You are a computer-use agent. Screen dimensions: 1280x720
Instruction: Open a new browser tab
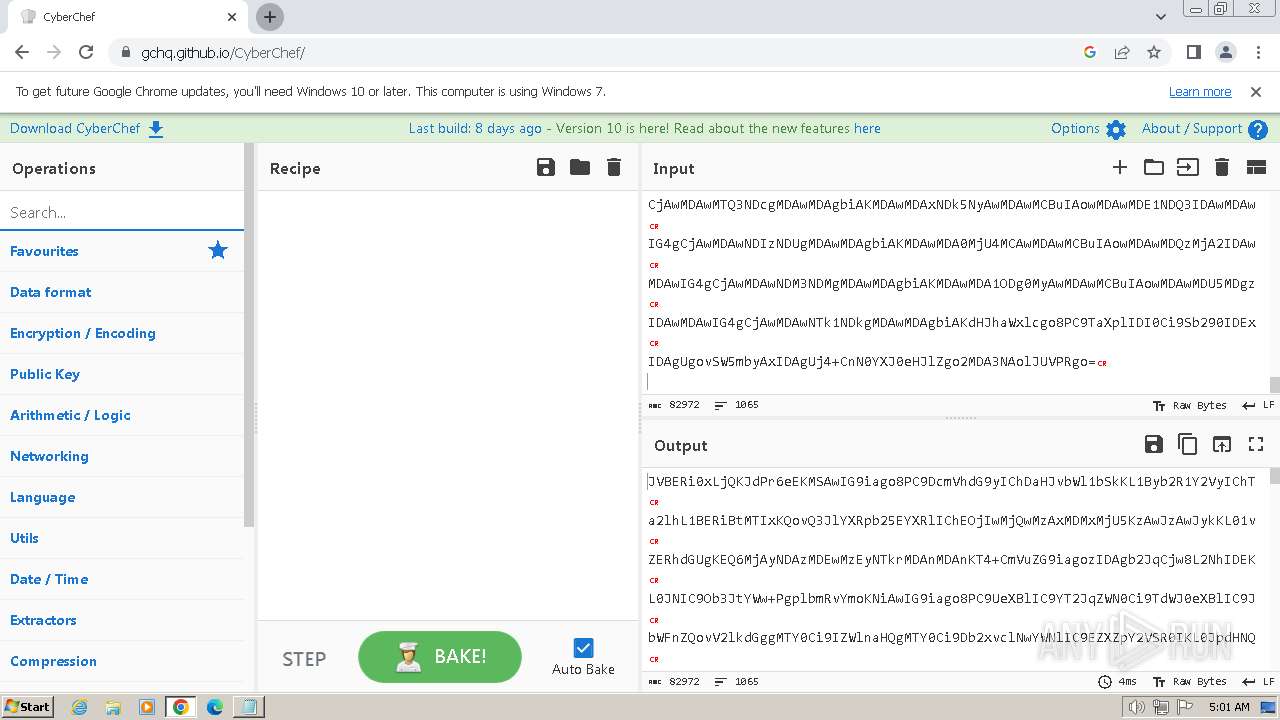click(270, 17)
